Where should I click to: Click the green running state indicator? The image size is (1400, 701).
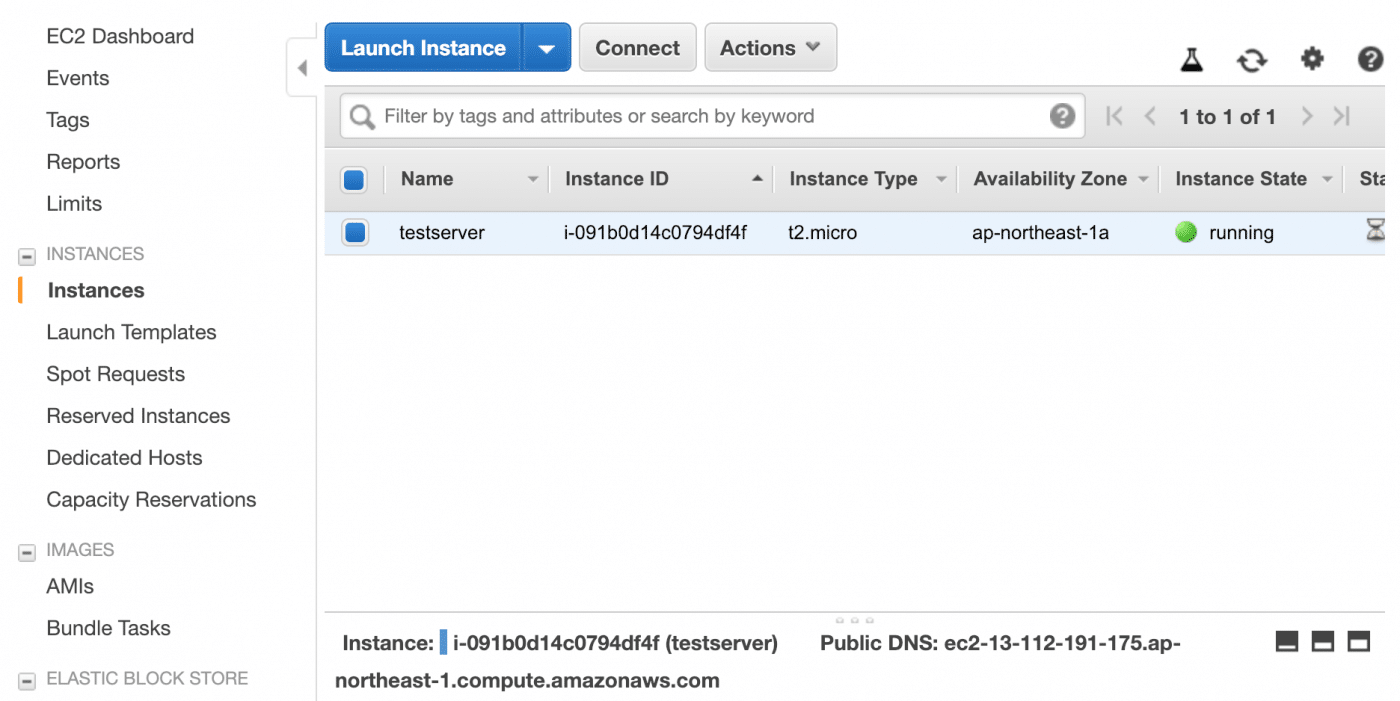click(x=1186, y=233)
